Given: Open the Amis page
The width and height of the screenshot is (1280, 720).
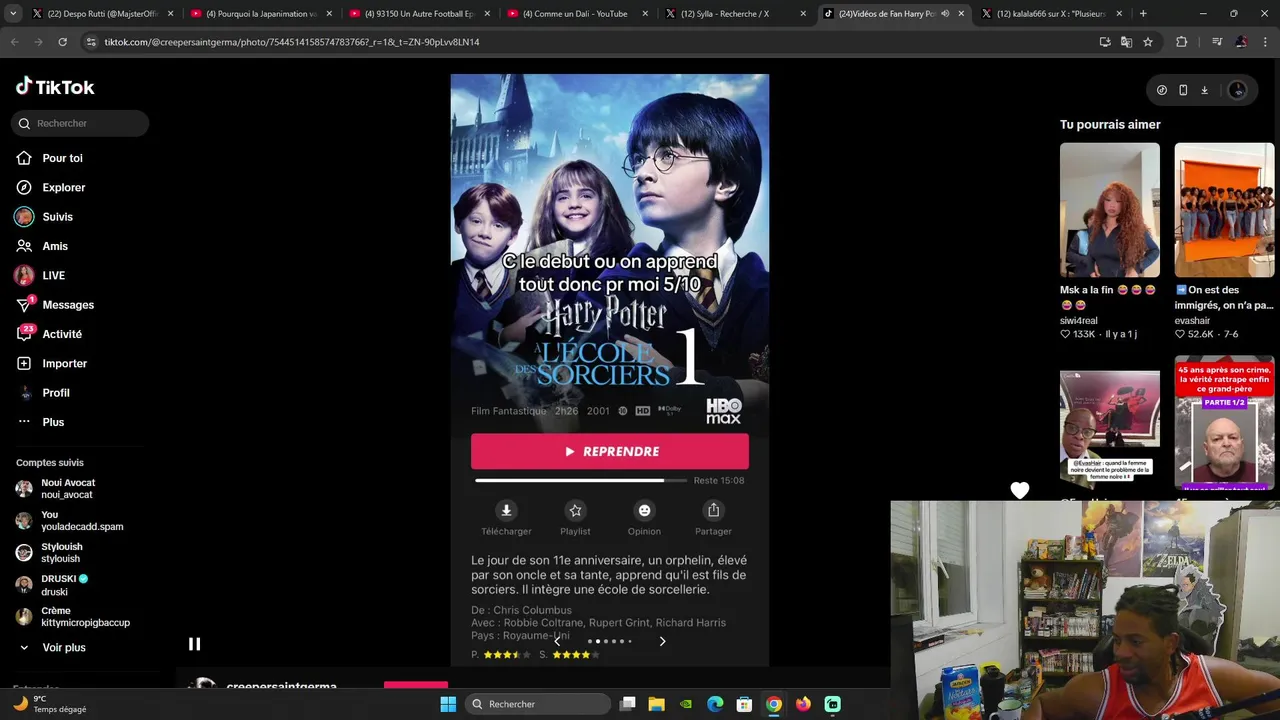Looking at the screenshot, I should (x=55, y=246).
